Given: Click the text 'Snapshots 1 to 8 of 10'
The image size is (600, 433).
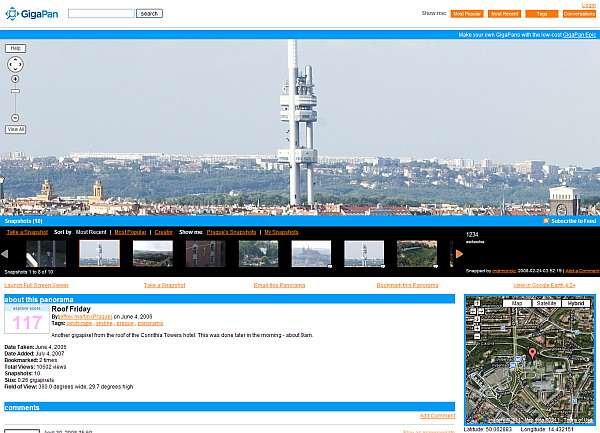Looking at the screenshot, I should coord(29,272).
